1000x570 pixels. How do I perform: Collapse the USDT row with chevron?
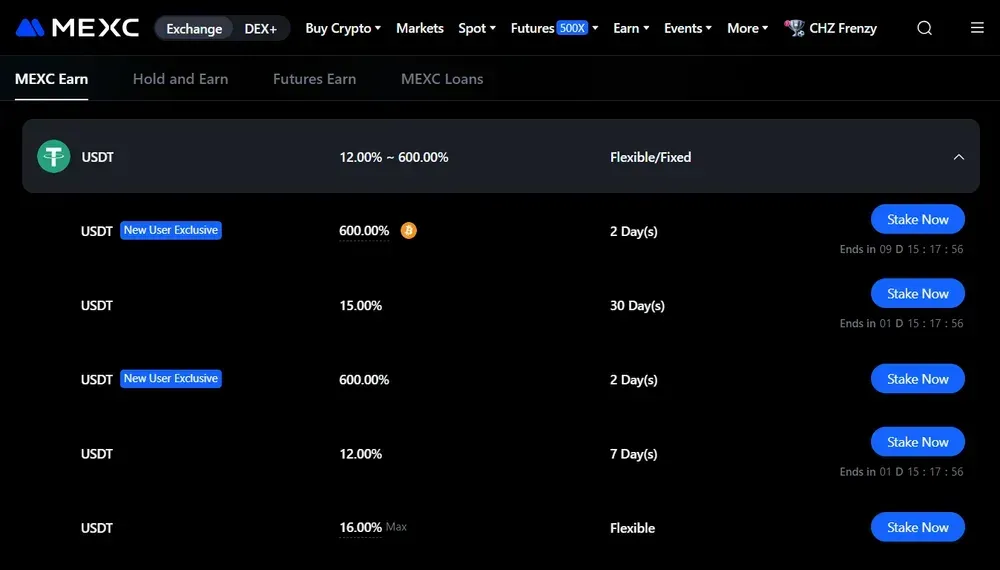tap(959, 157)
